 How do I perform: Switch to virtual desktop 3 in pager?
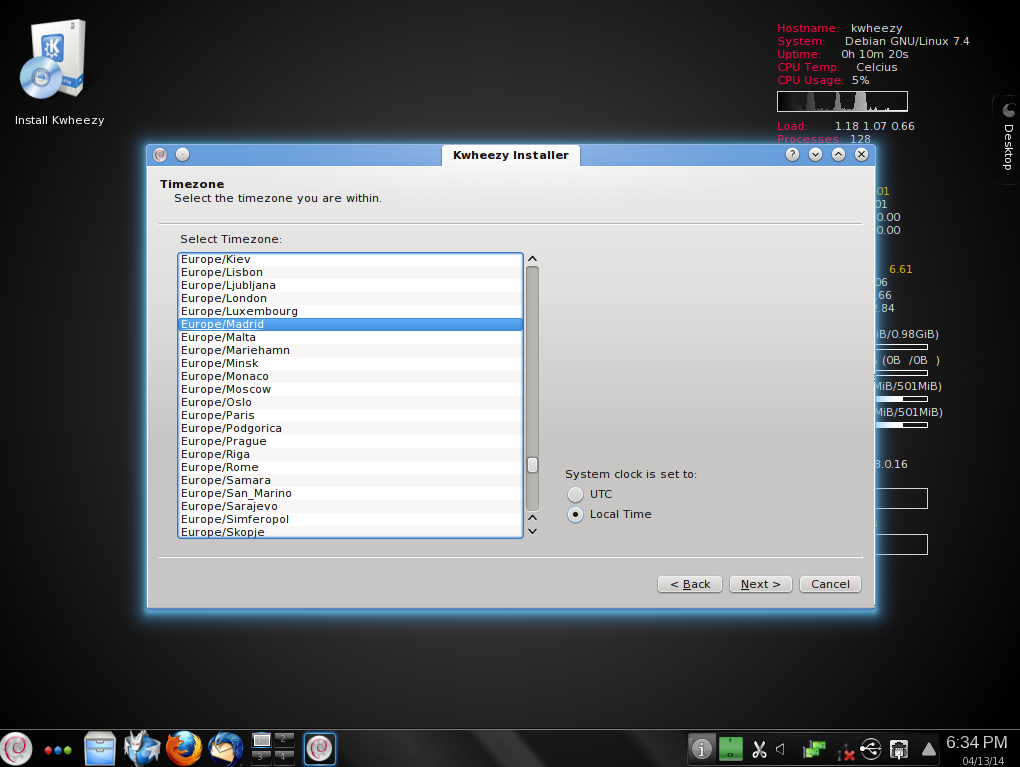262,756
